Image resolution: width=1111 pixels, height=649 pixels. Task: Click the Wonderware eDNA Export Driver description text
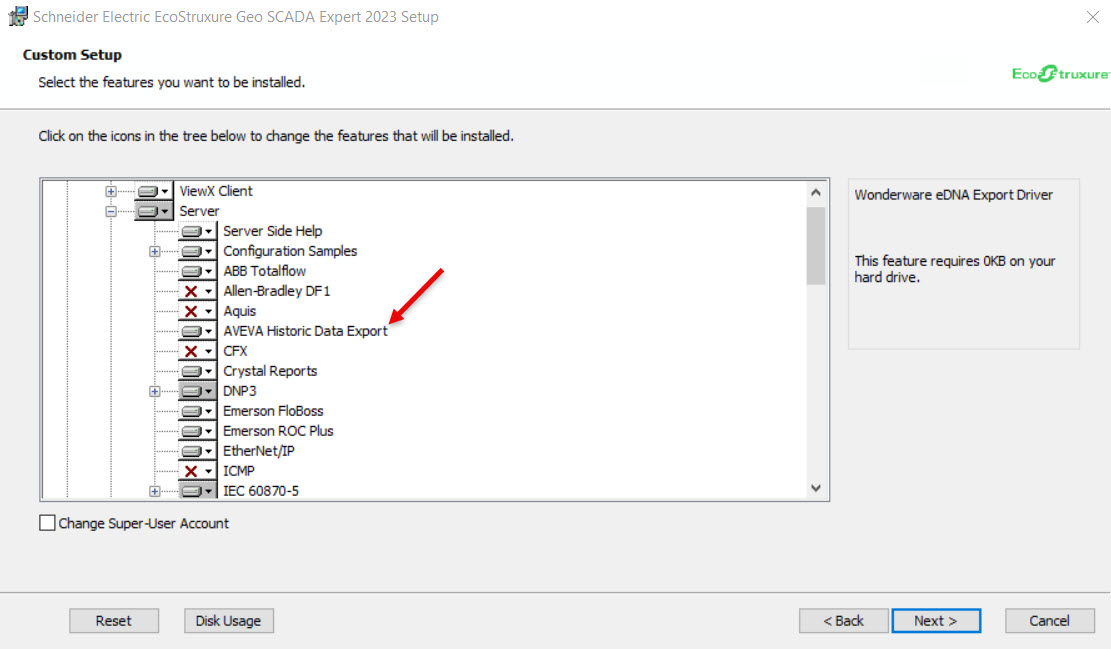[953, 195]
